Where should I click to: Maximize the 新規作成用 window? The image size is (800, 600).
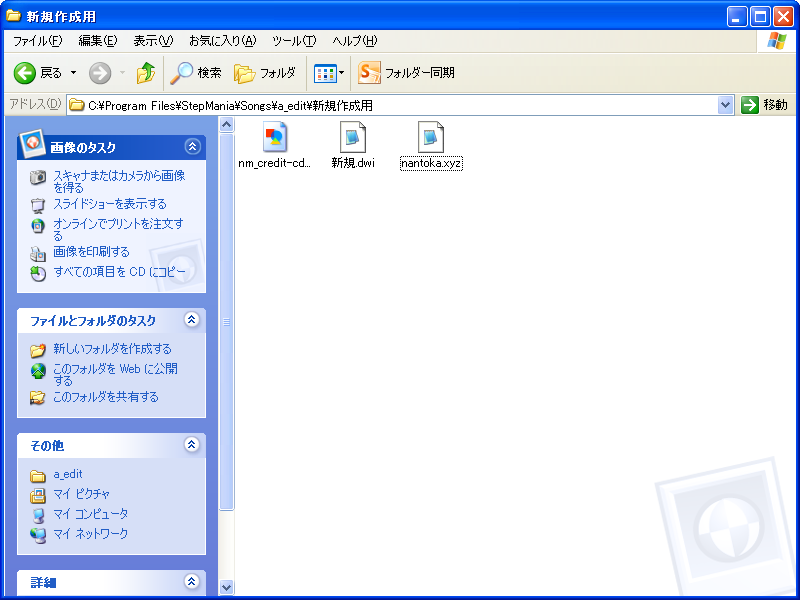[760, 17]
